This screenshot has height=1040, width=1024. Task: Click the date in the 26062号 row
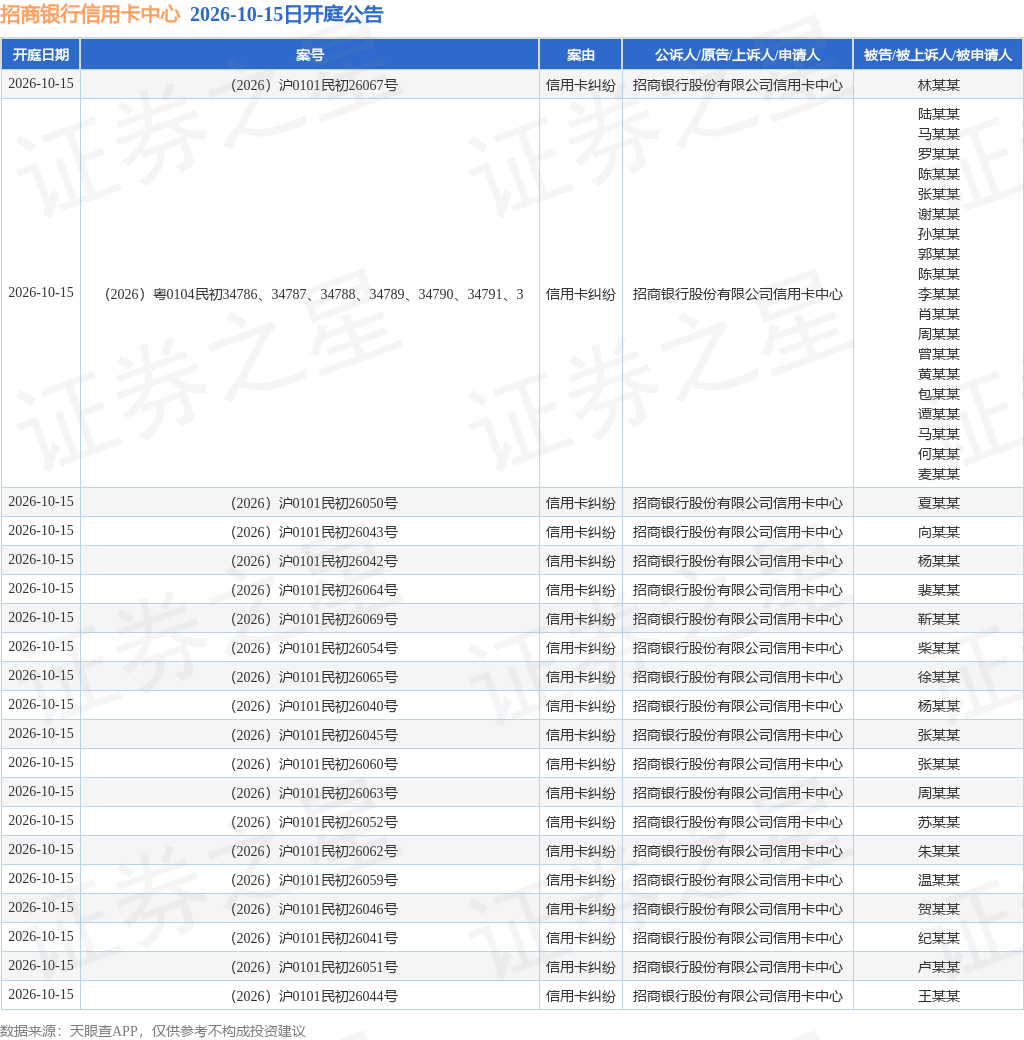point(41,850)
